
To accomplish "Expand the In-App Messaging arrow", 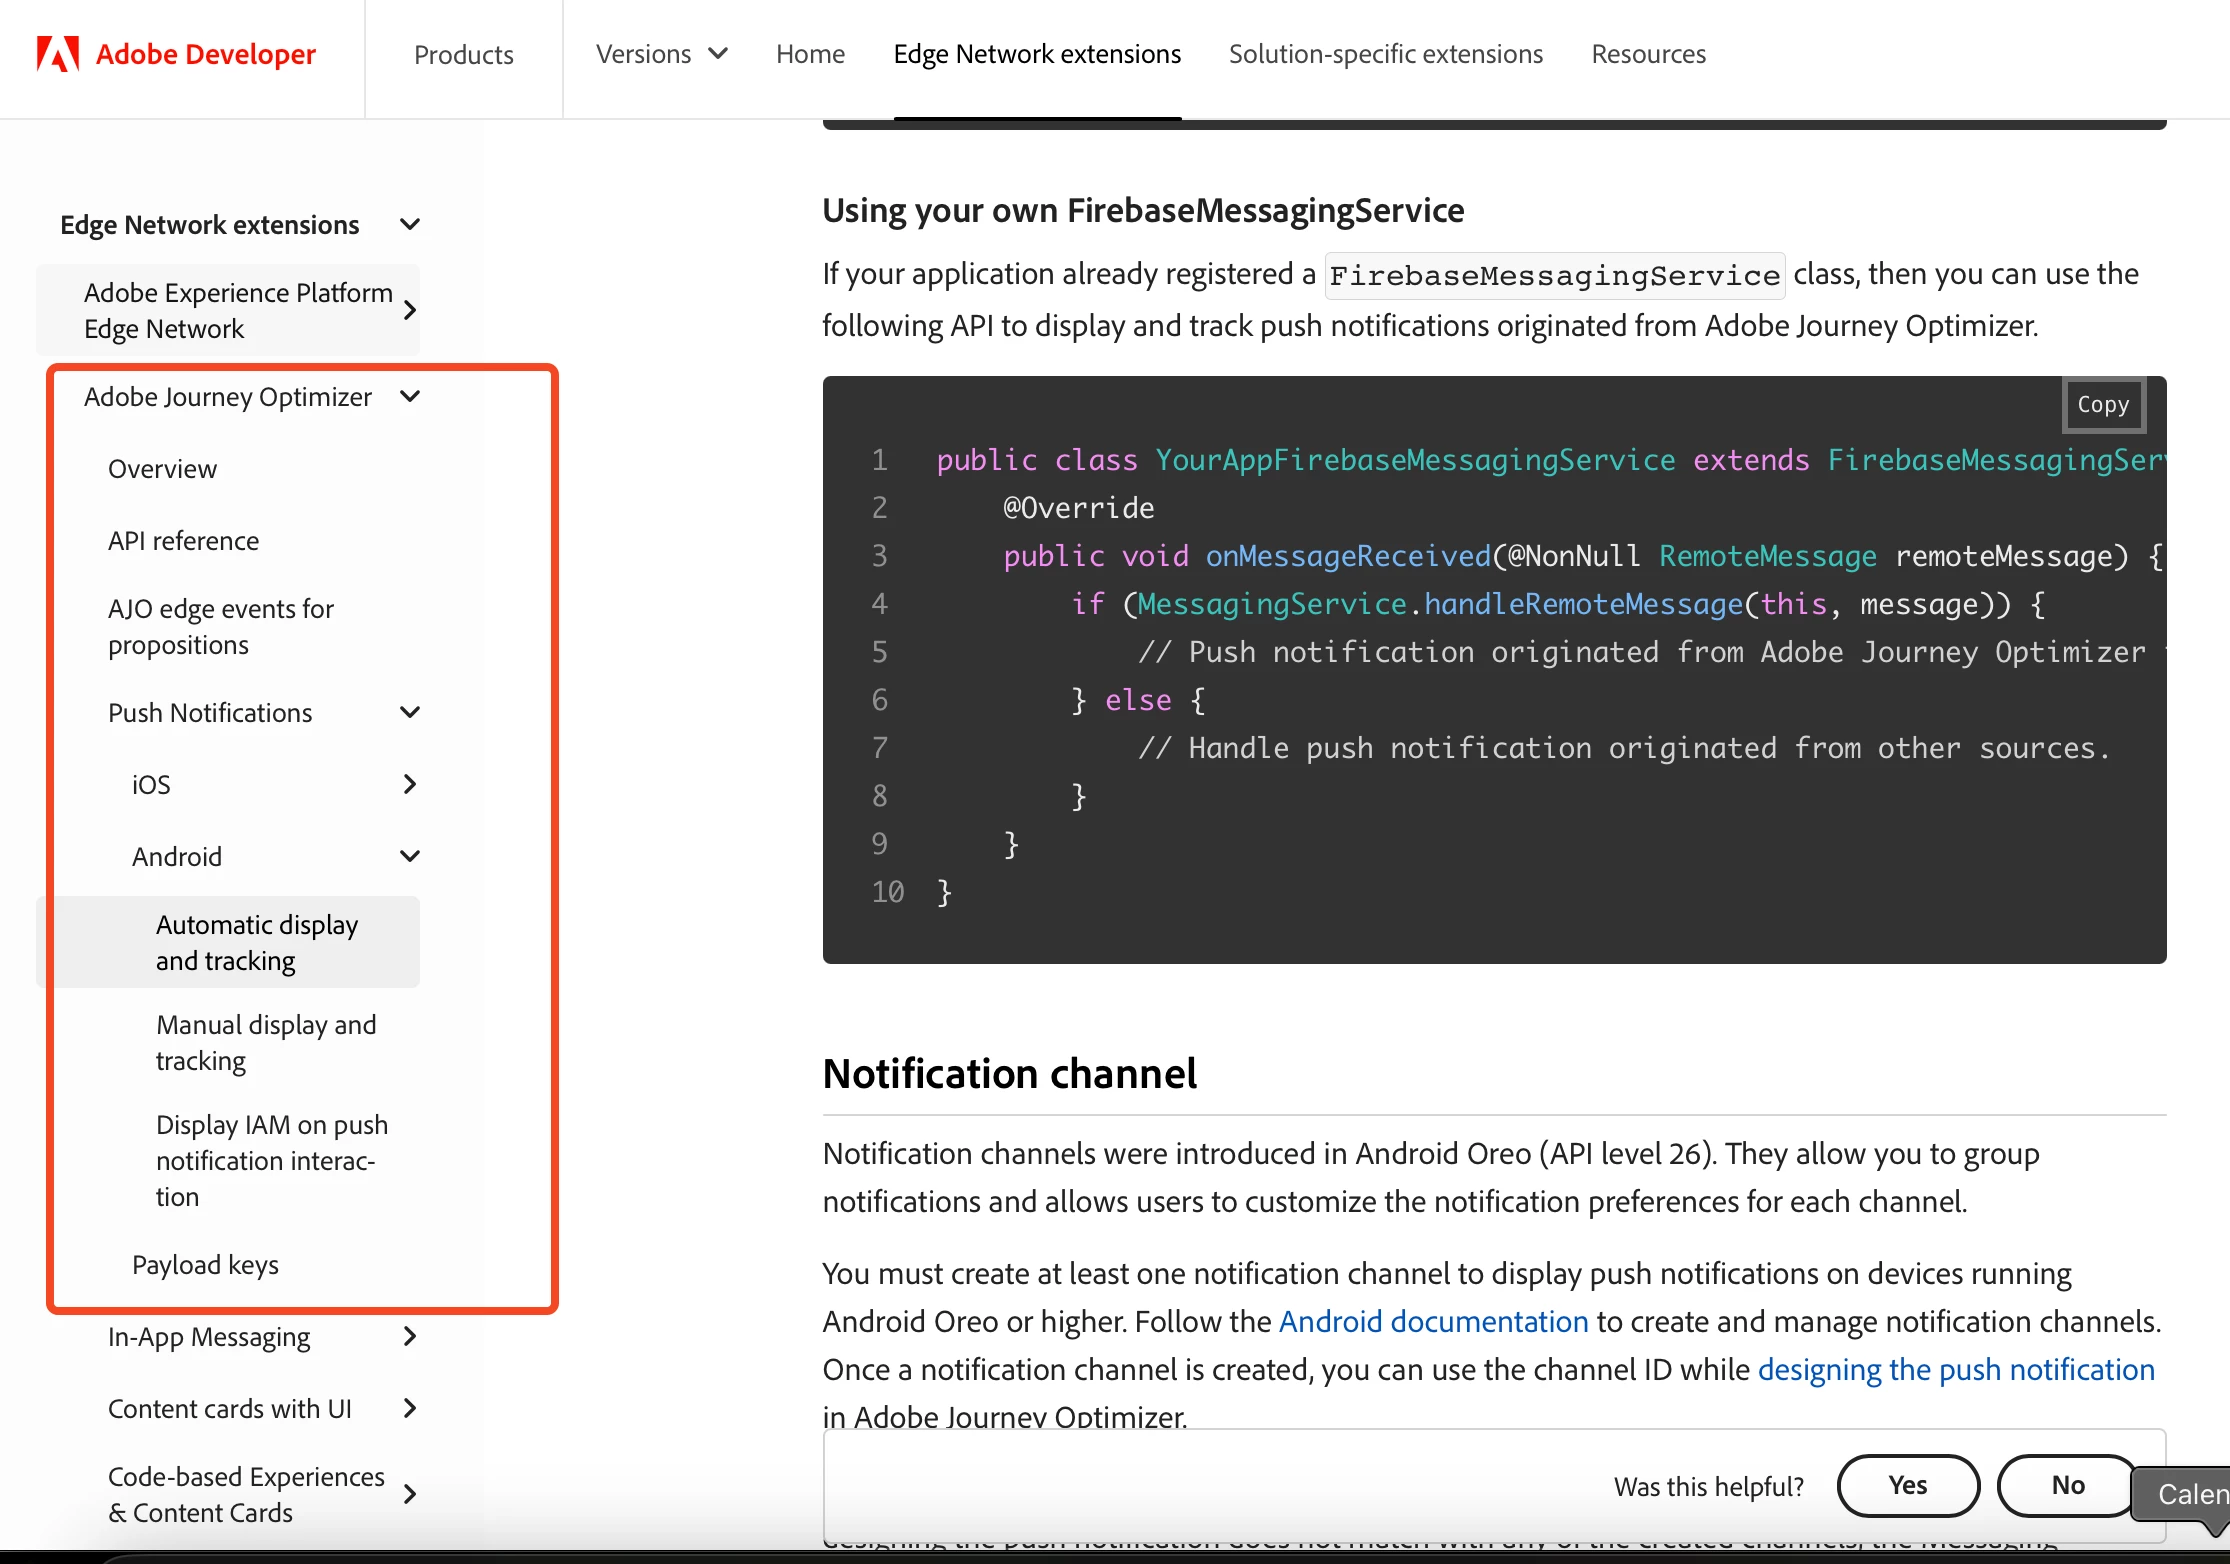I will (x=409, y=1337).
